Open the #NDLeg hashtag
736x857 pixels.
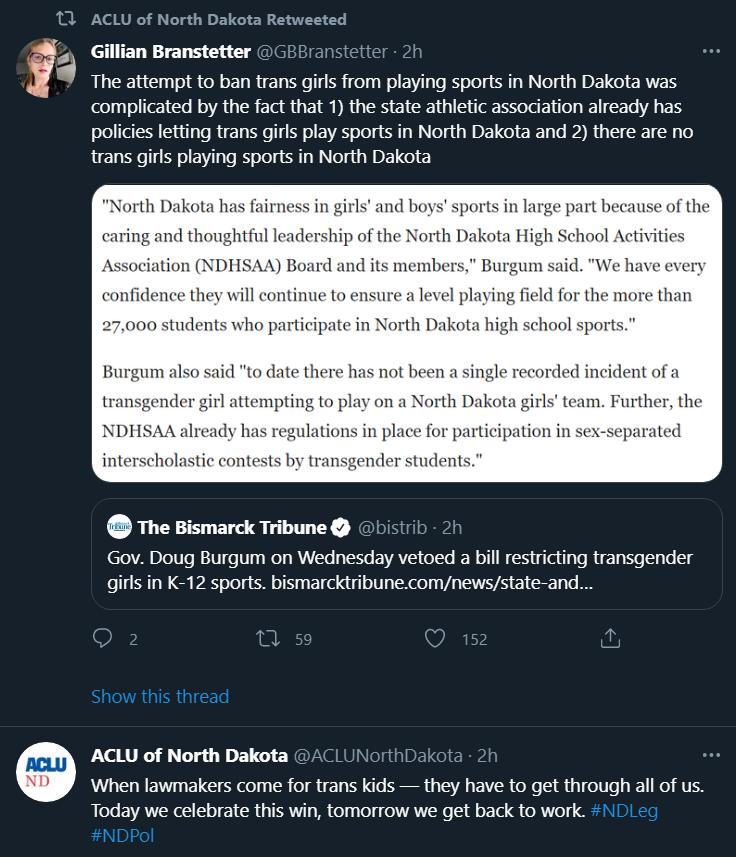pos(624,811)
